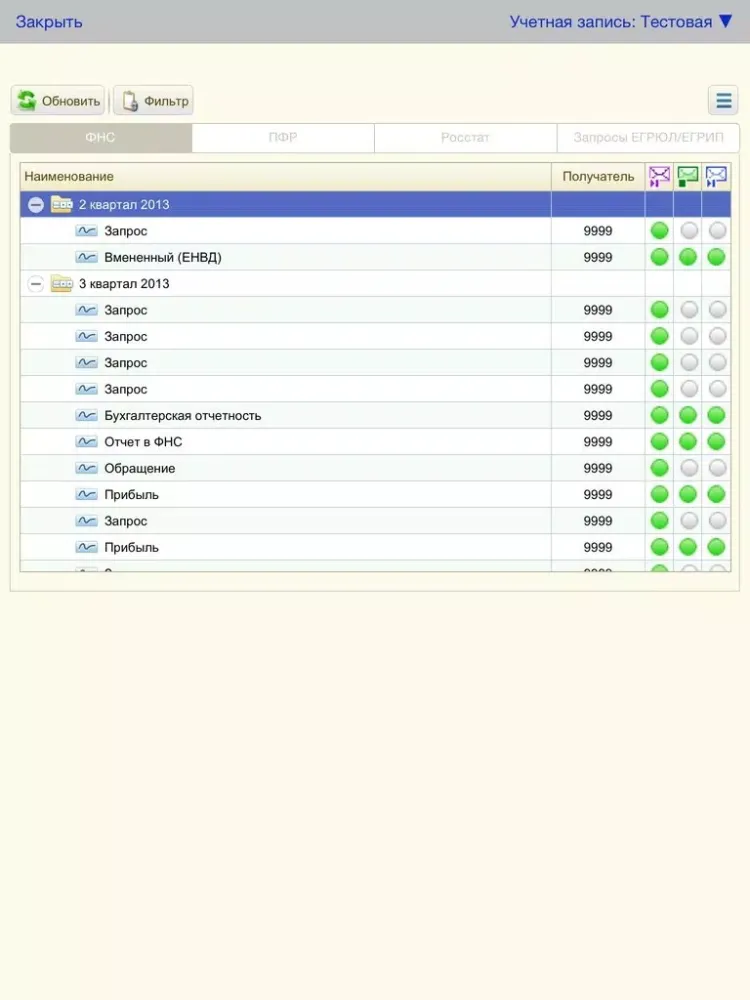Open the hamburger menu icon

tap(723, 101)
